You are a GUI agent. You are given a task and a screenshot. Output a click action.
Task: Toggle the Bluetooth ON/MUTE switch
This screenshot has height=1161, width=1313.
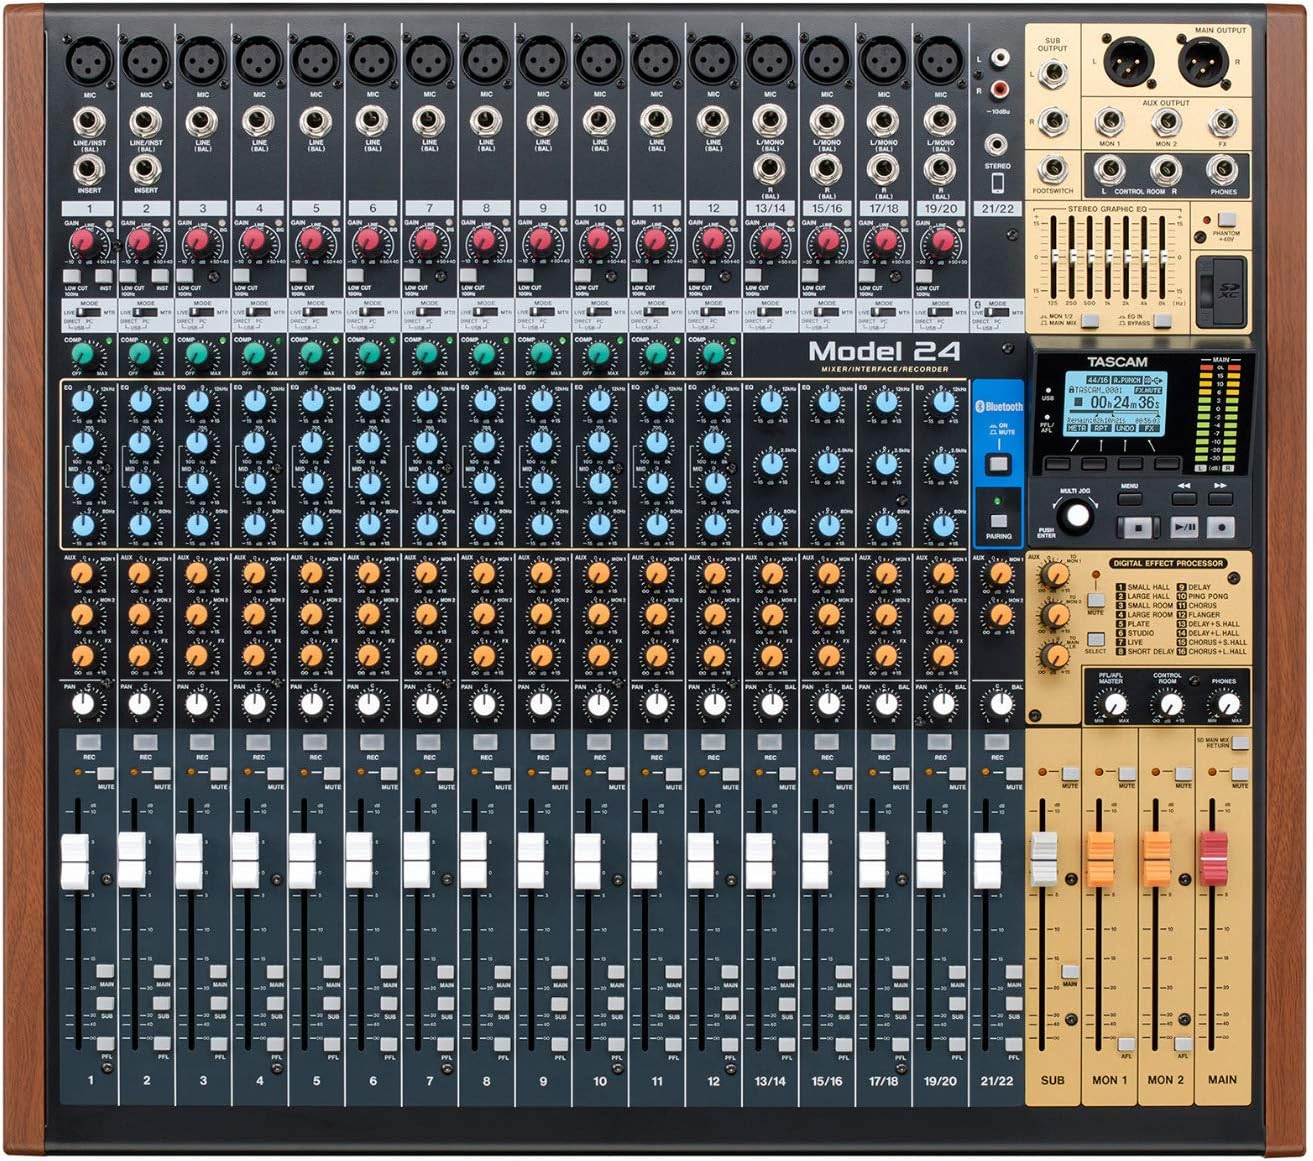[x=1000, y=463]
